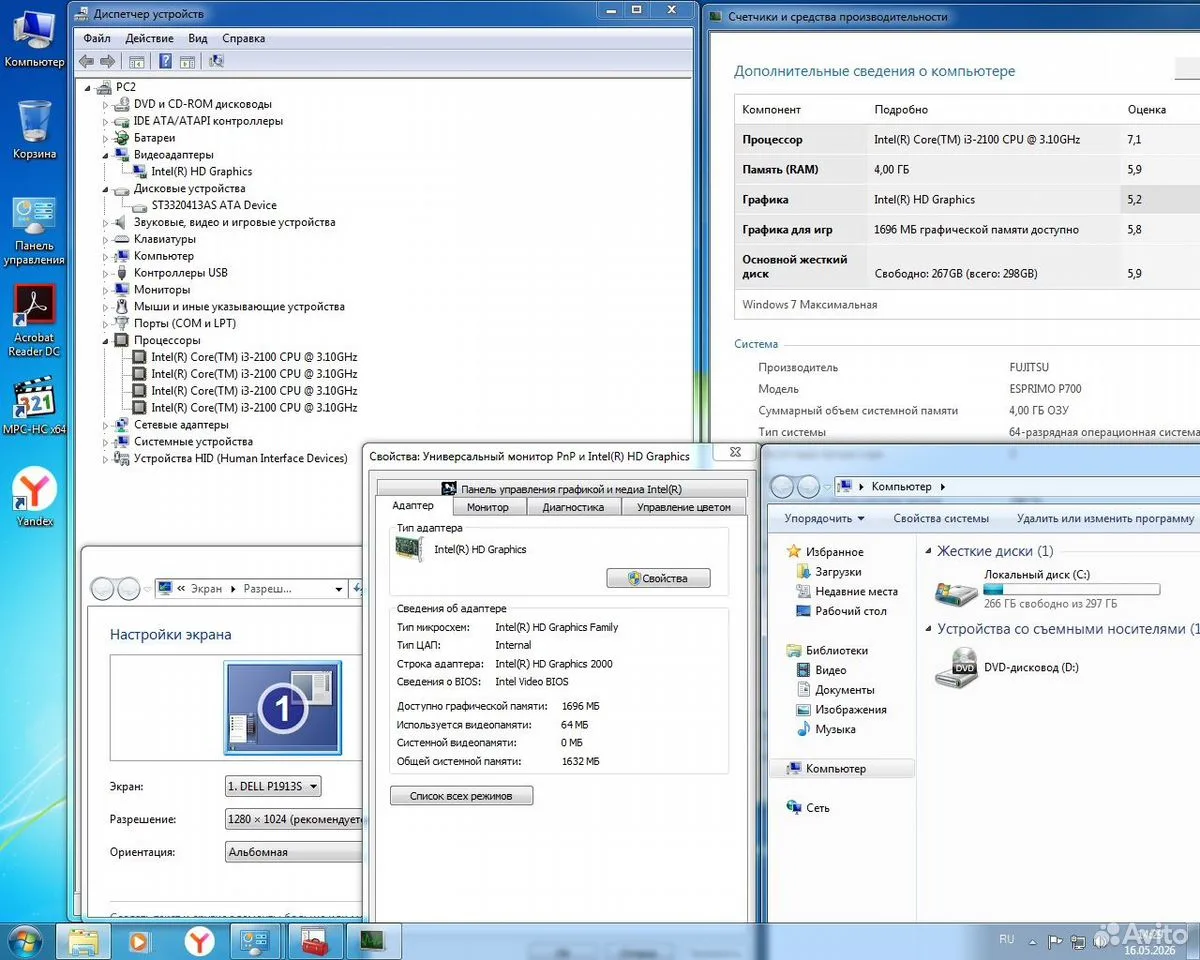Click the Windows Start orb
The width and height of the screenshot is (1200, 960).
(25, 941)
